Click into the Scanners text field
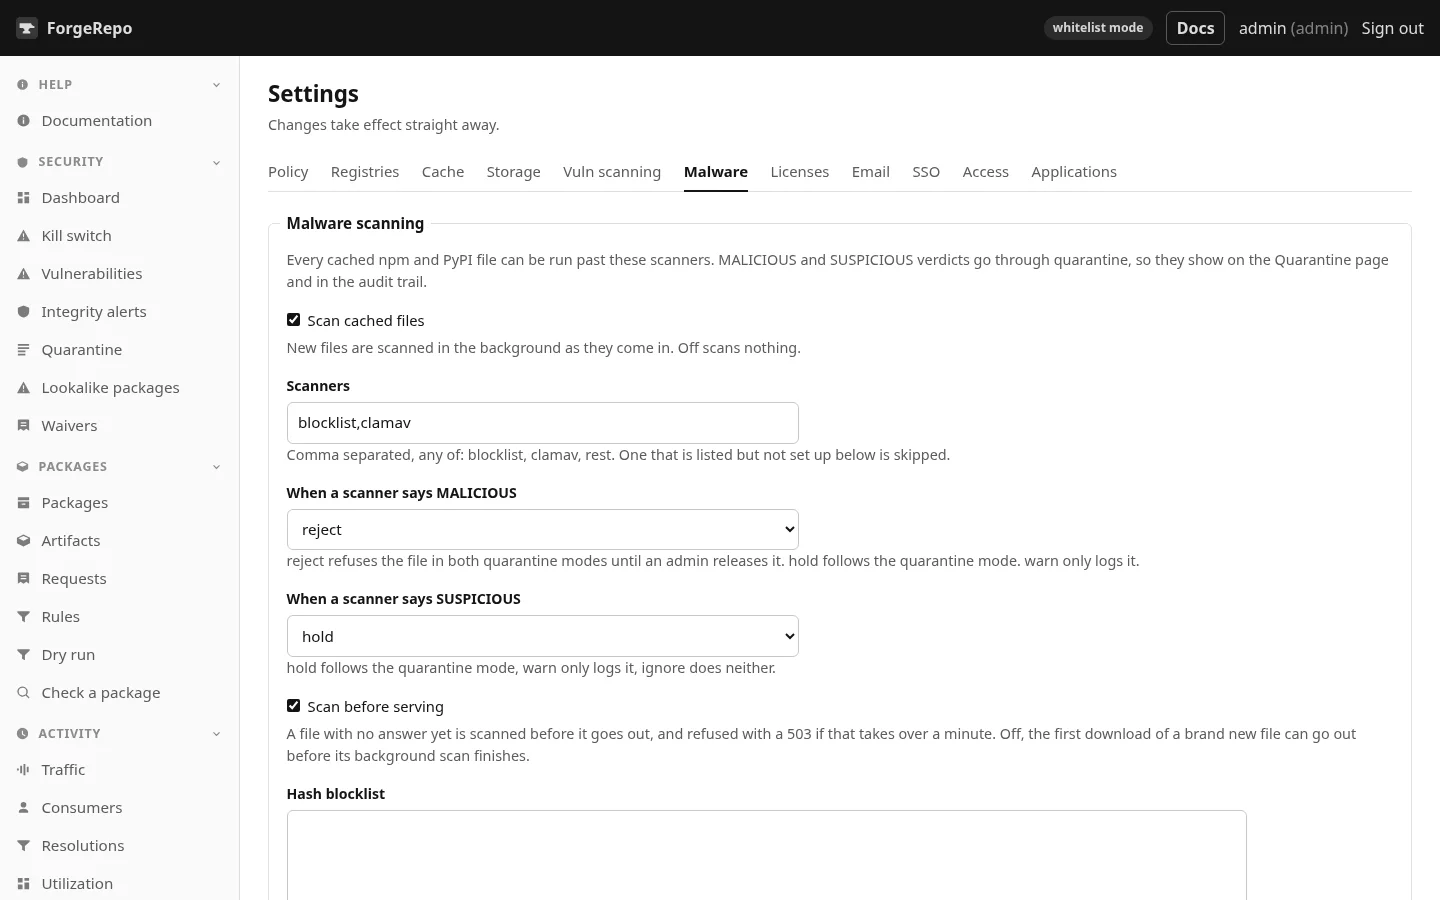Viewport: 1440px width, 900px height. (x=543, y=423)
